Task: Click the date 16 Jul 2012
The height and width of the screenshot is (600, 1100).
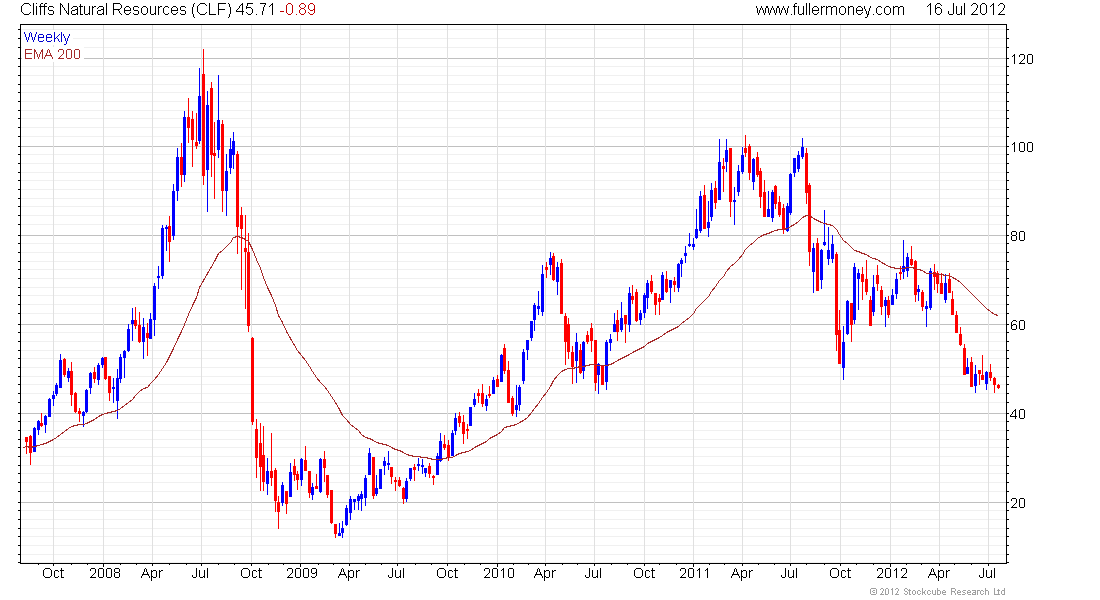Action: tap(965, 10)
